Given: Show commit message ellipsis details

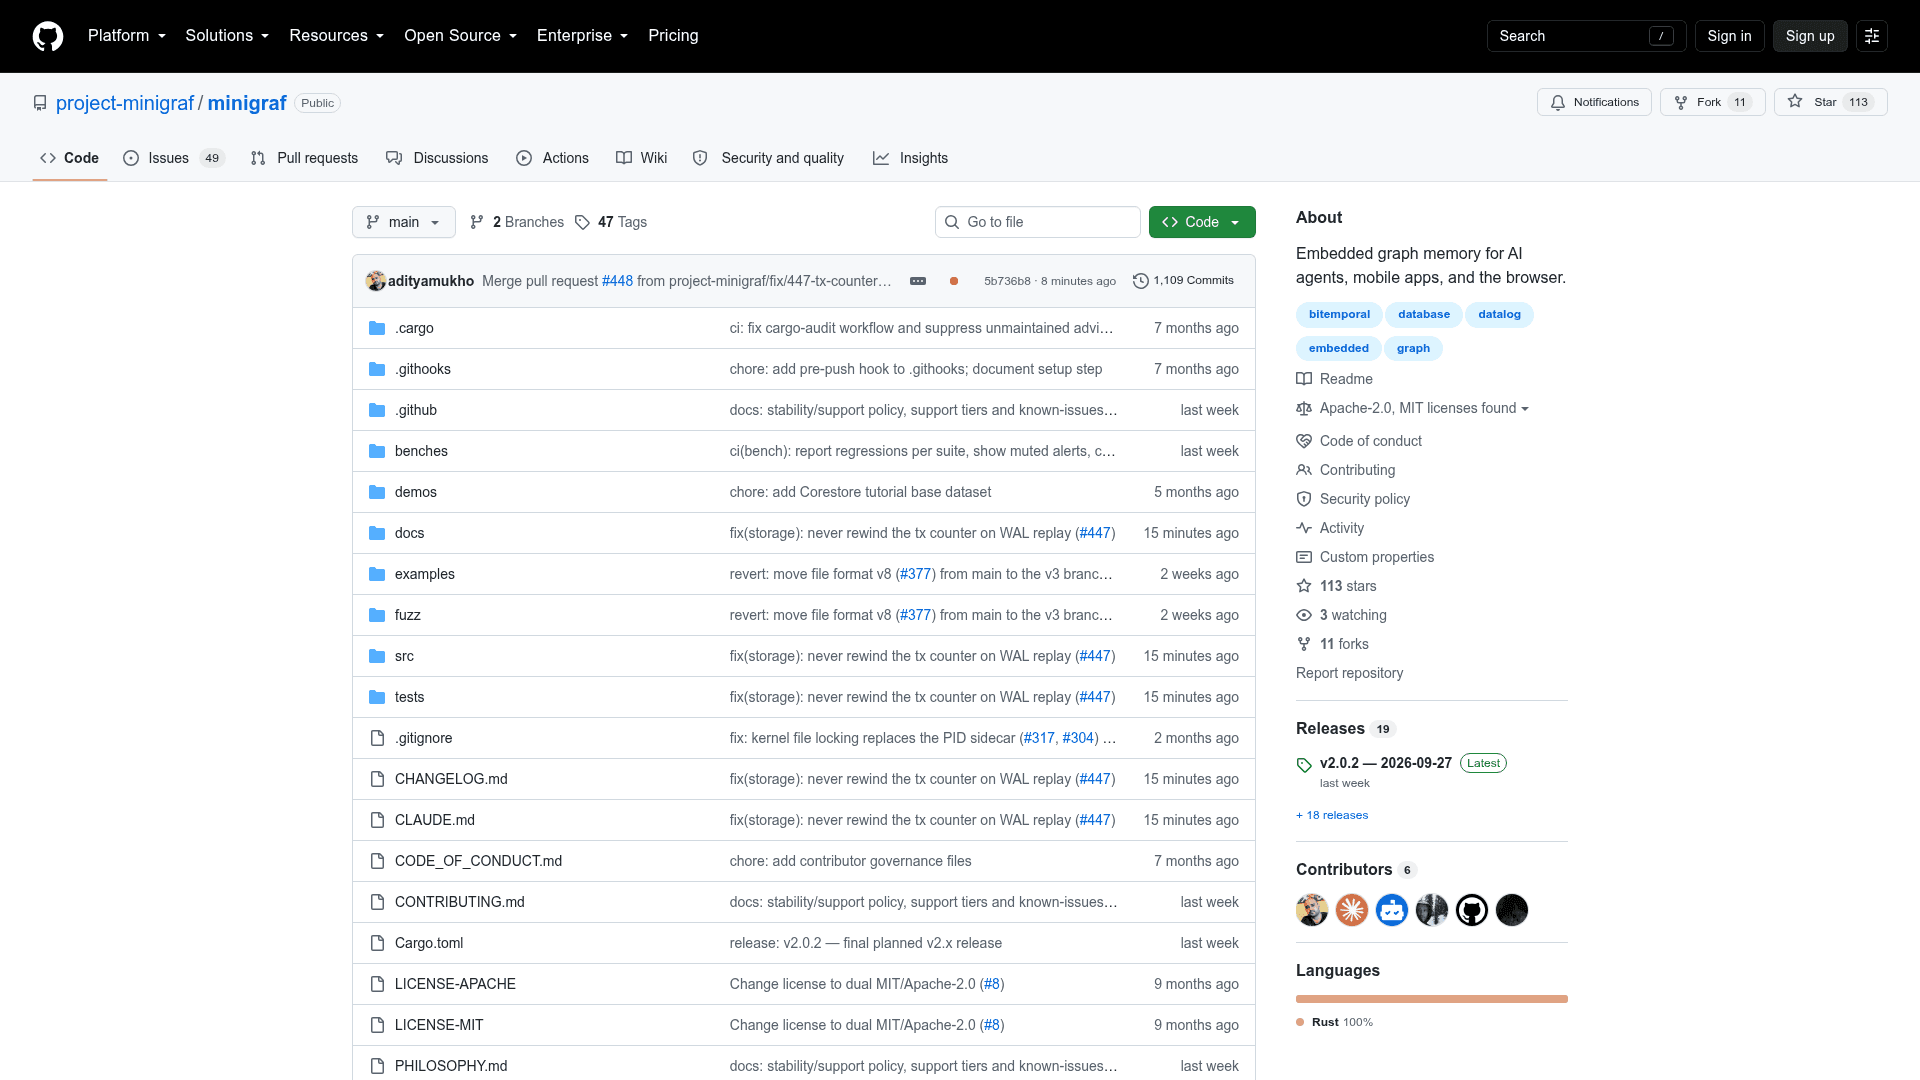Looking at the screenshot, I should coord(918,281).
